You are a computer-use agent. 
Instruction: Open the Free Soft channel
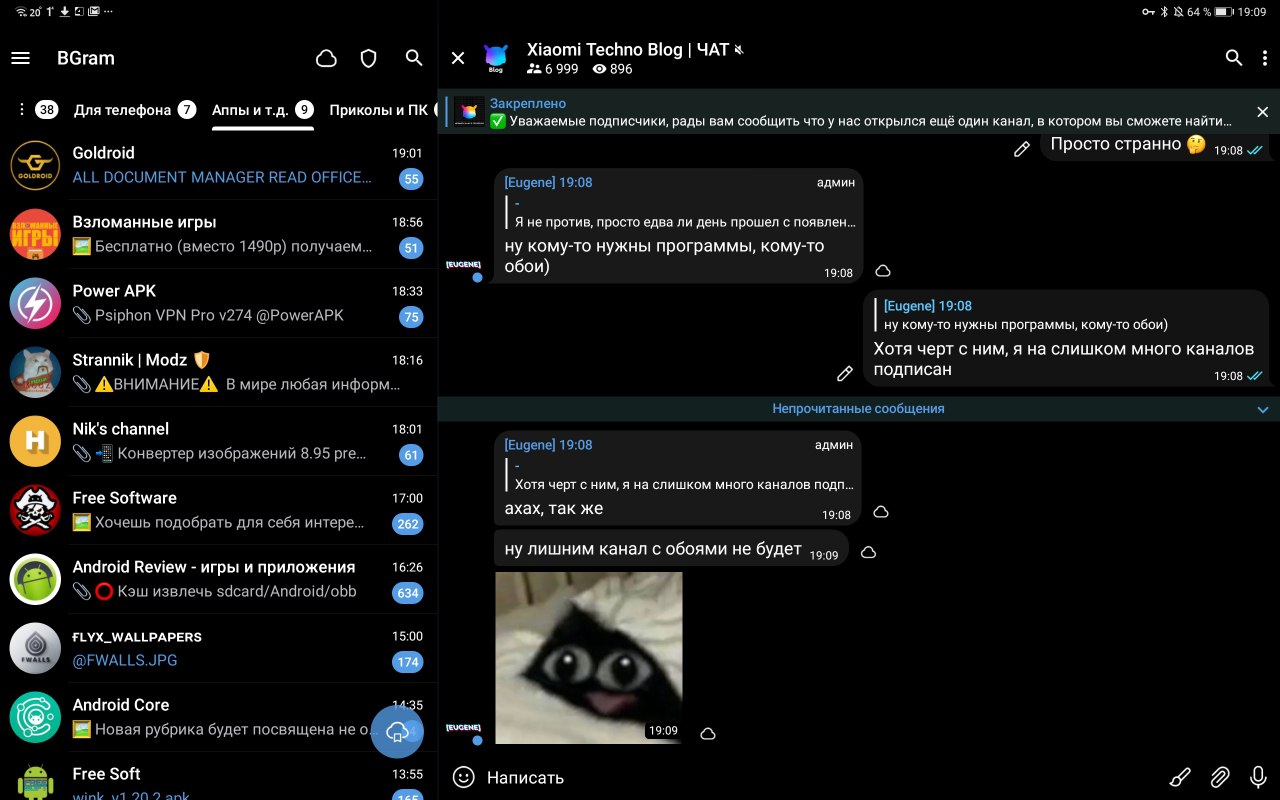[x=218, y=778]
